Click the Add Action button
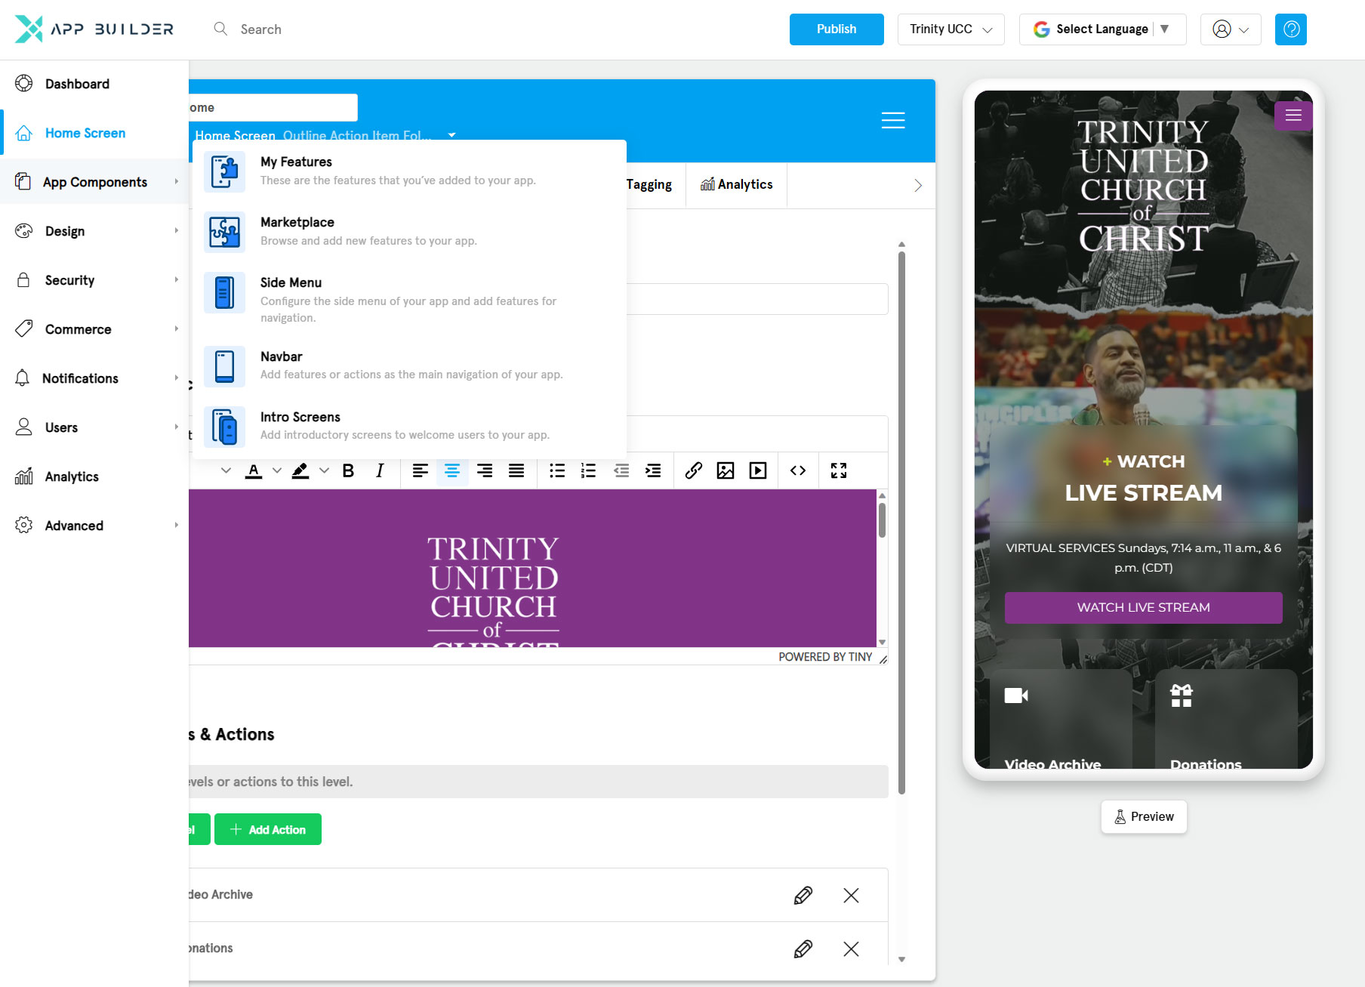 tap(268, 829)
